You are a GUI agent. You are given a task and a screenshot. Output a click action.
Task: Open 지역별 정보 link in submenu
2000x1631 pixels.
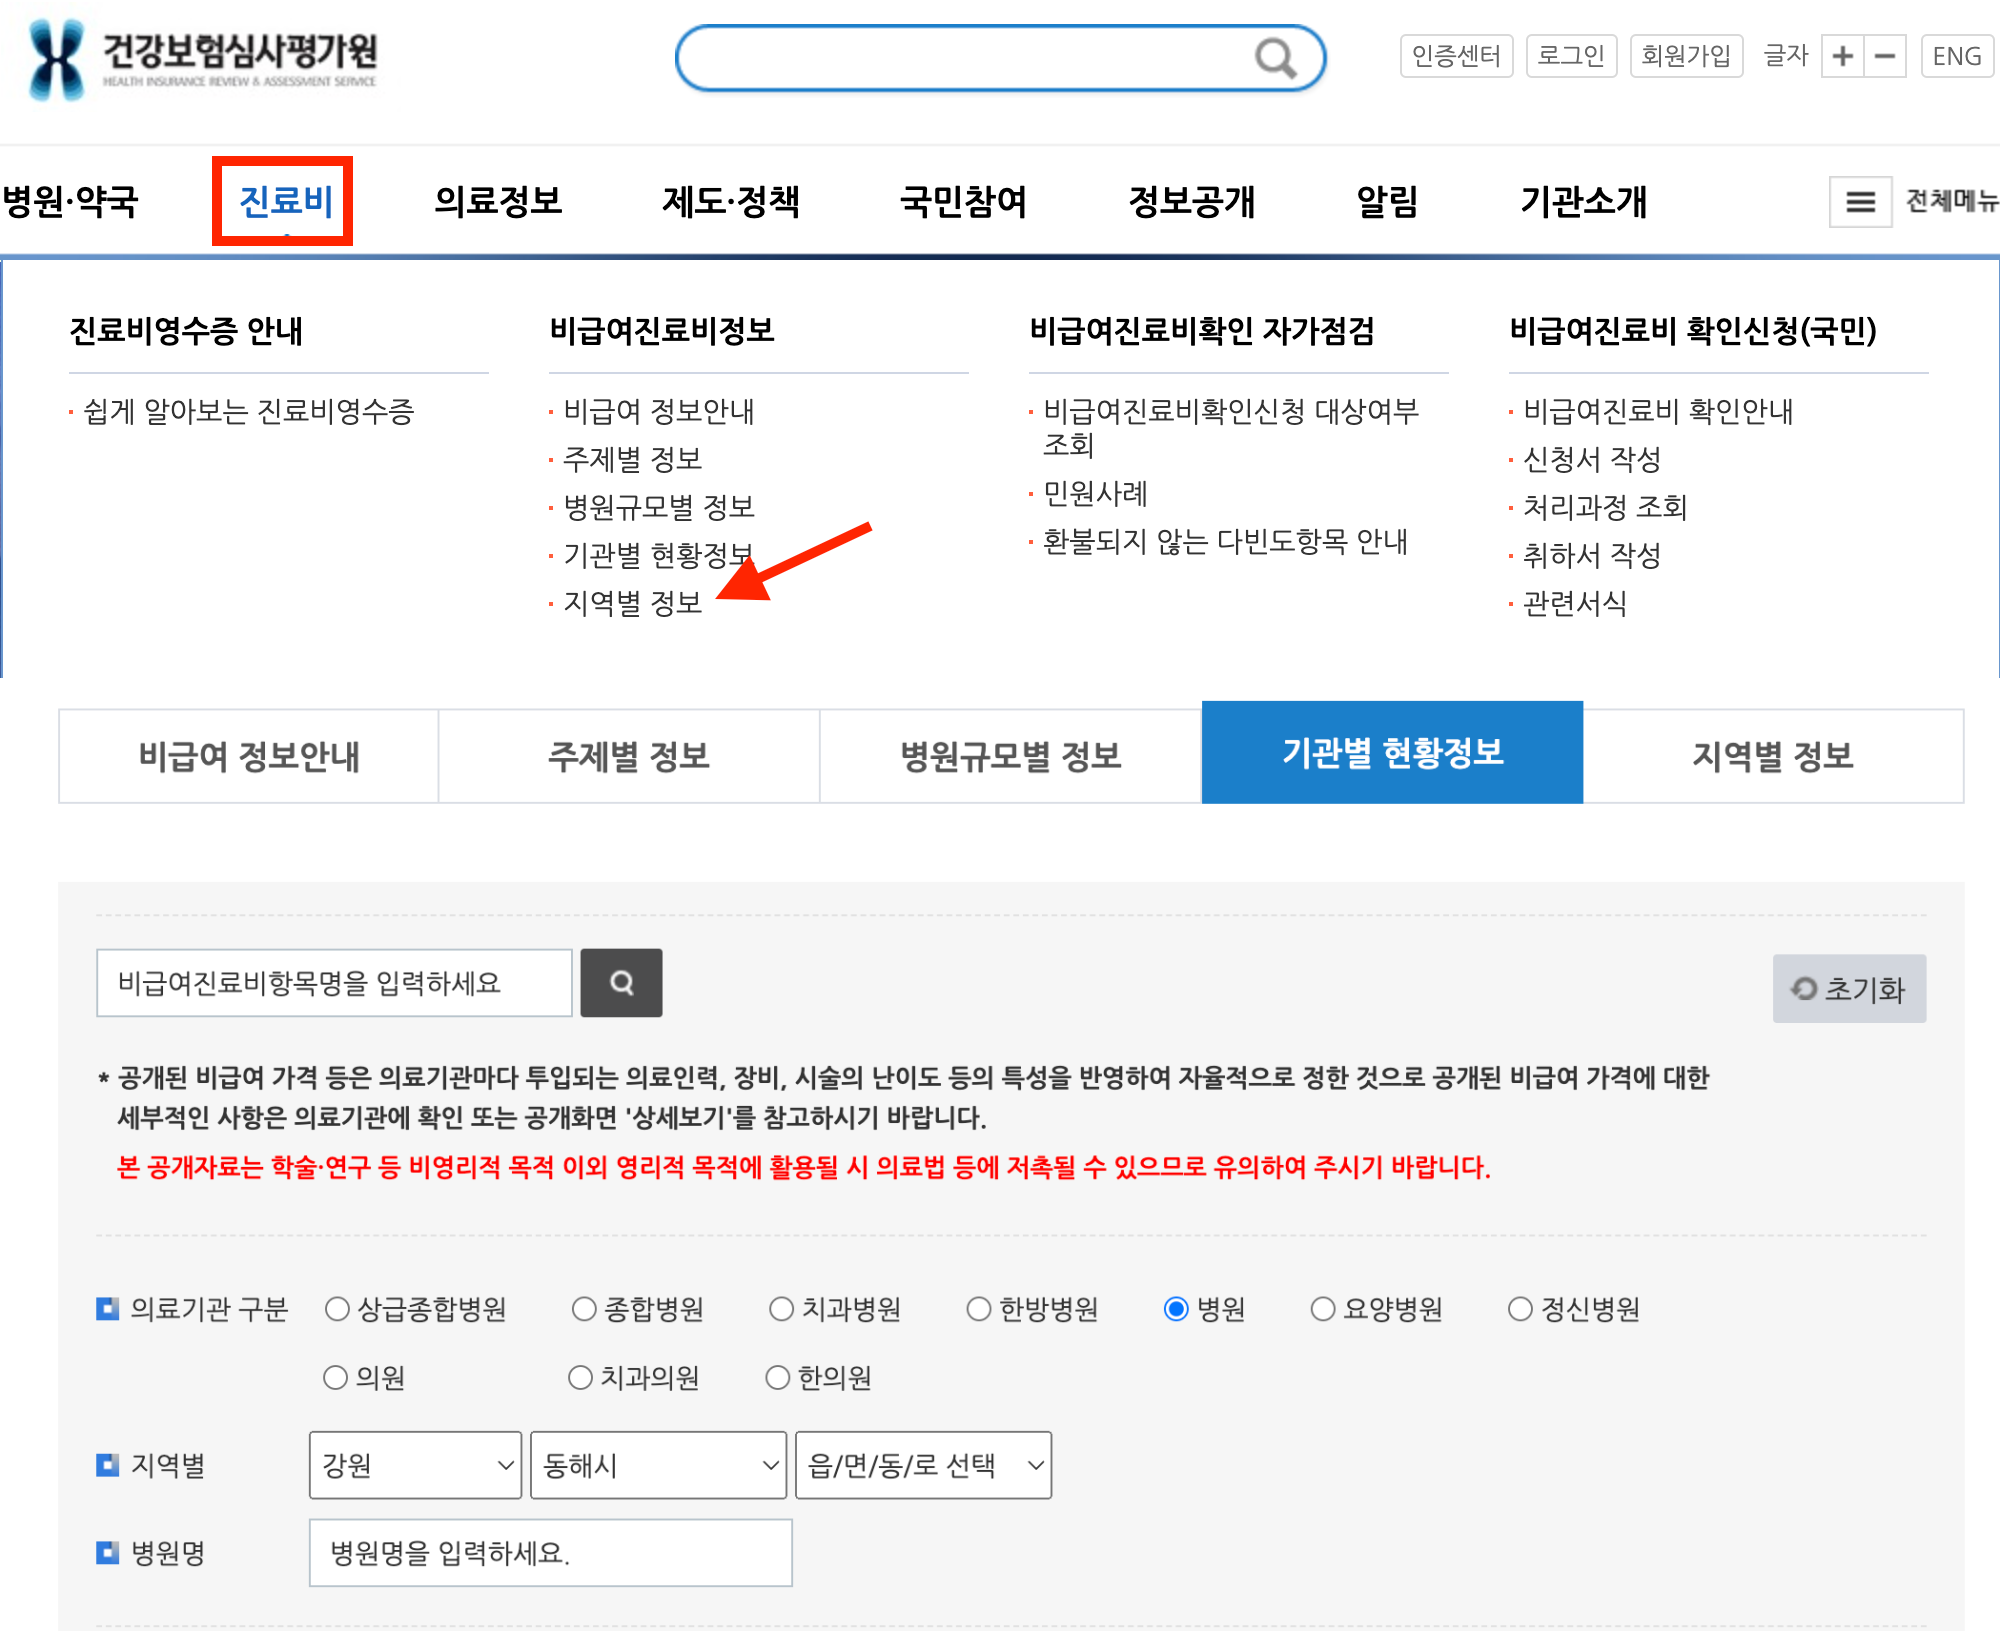click(632, 603)
